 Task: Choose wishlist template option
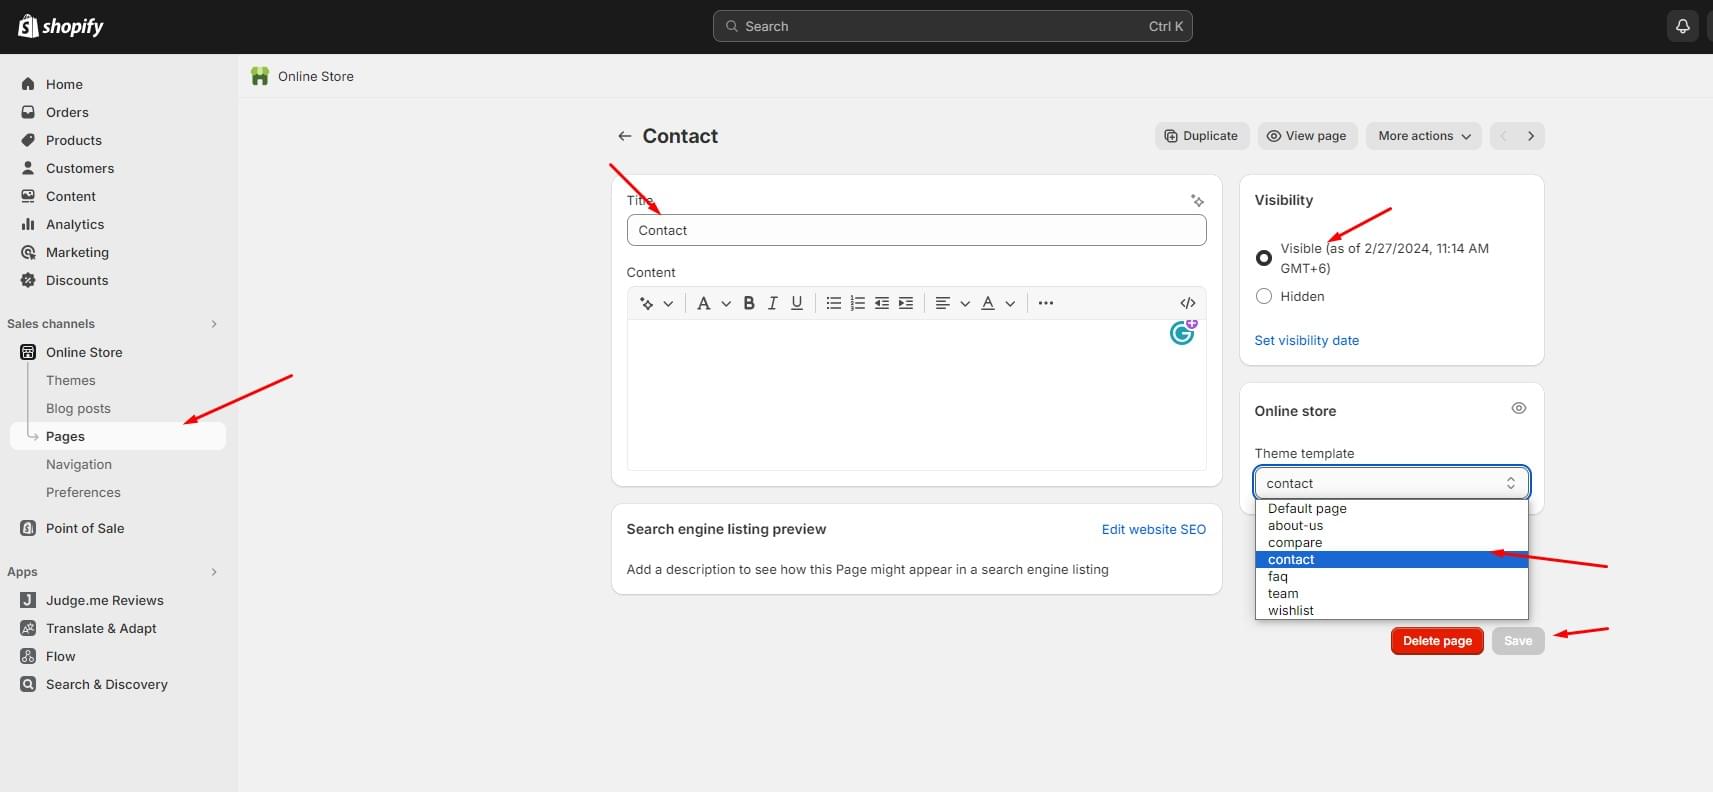click(1391, 611)
